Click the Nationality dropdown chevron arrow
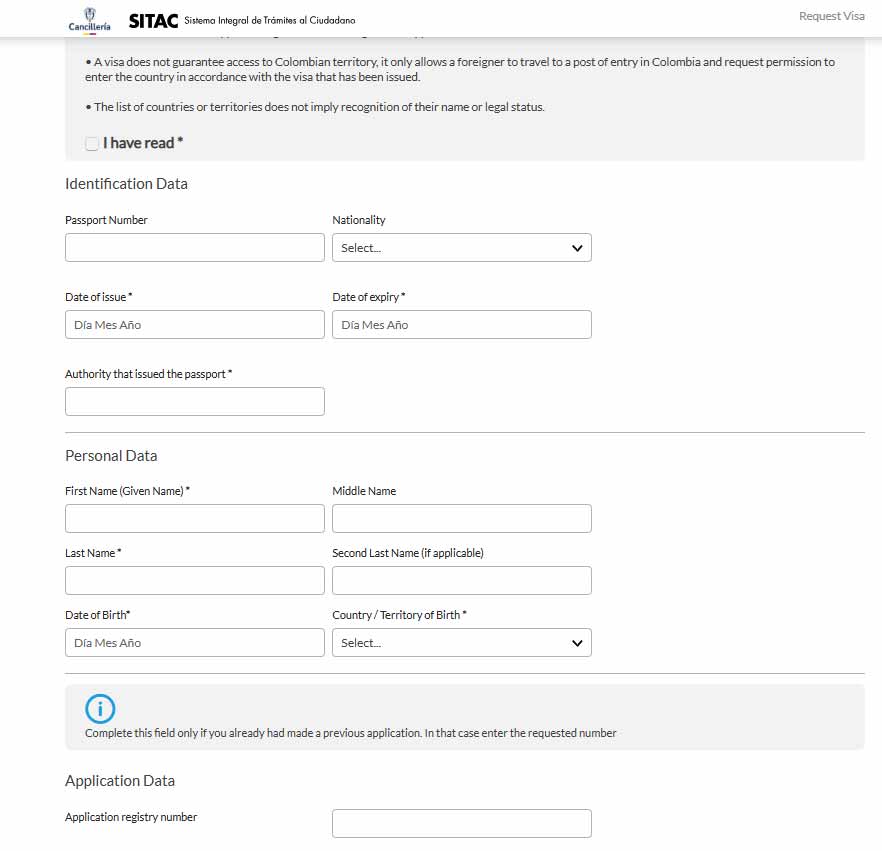Image resolution: width=882 pixels, height=851 pixels. pyautogui.click(x=577, y=248)
